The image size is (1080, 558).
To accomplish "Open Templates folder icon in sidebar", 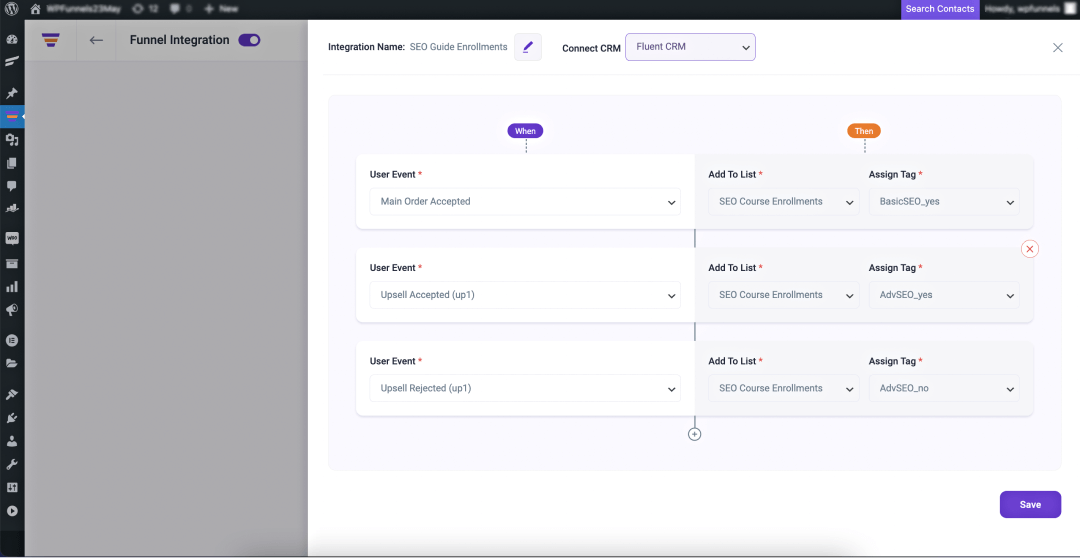I will click(12, 363).
